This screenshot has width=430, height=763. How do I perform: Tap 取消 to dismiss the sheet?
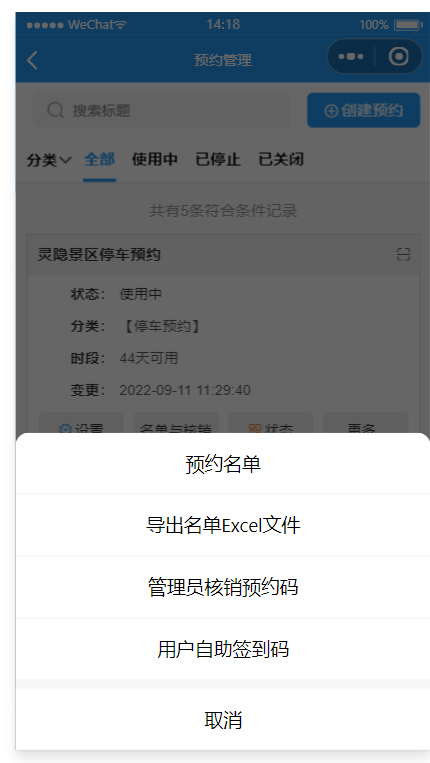pyautogui.click(x=223, y=720)
